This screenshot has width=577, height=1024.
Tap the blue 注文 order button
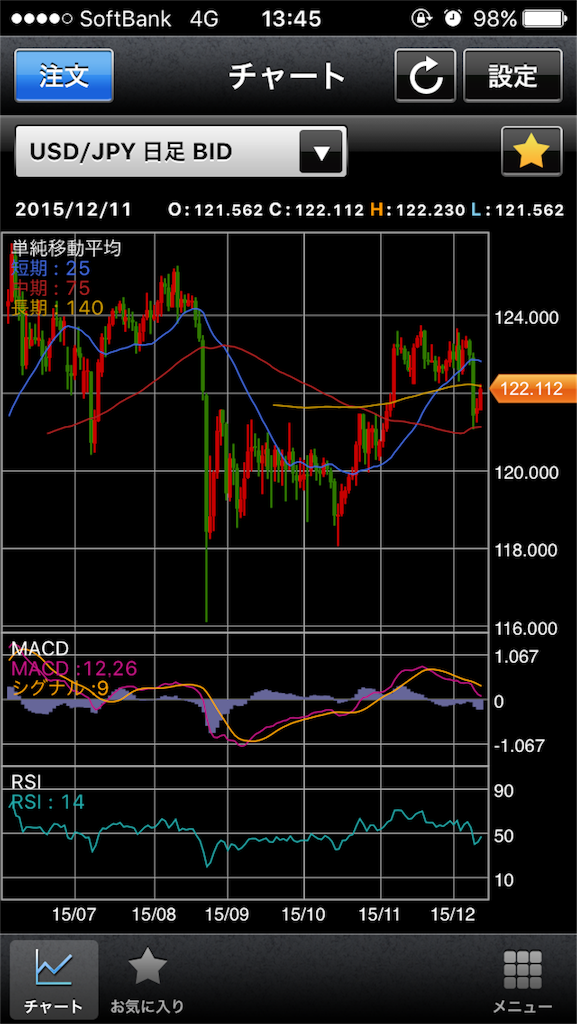coord(63,76)
